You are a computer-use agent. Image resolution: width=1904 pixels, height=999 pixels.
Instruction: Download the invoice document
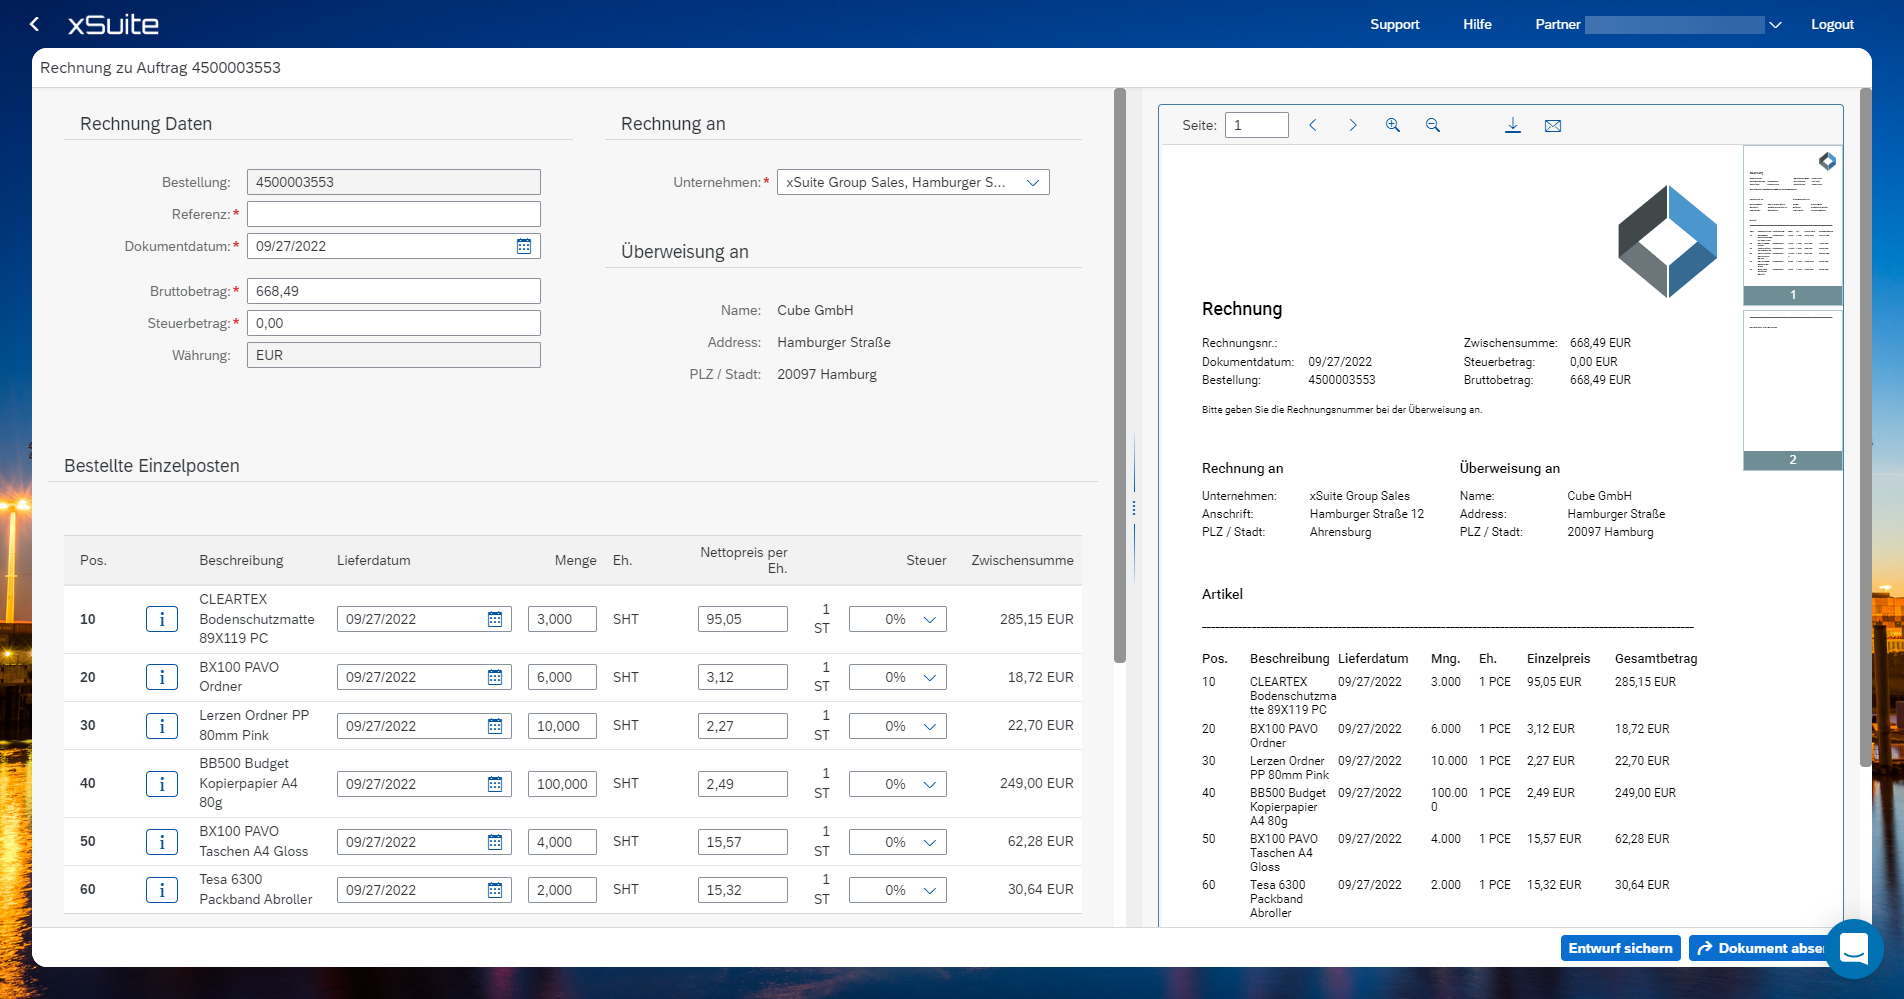pyautogui.click(x=1512, y=125)
